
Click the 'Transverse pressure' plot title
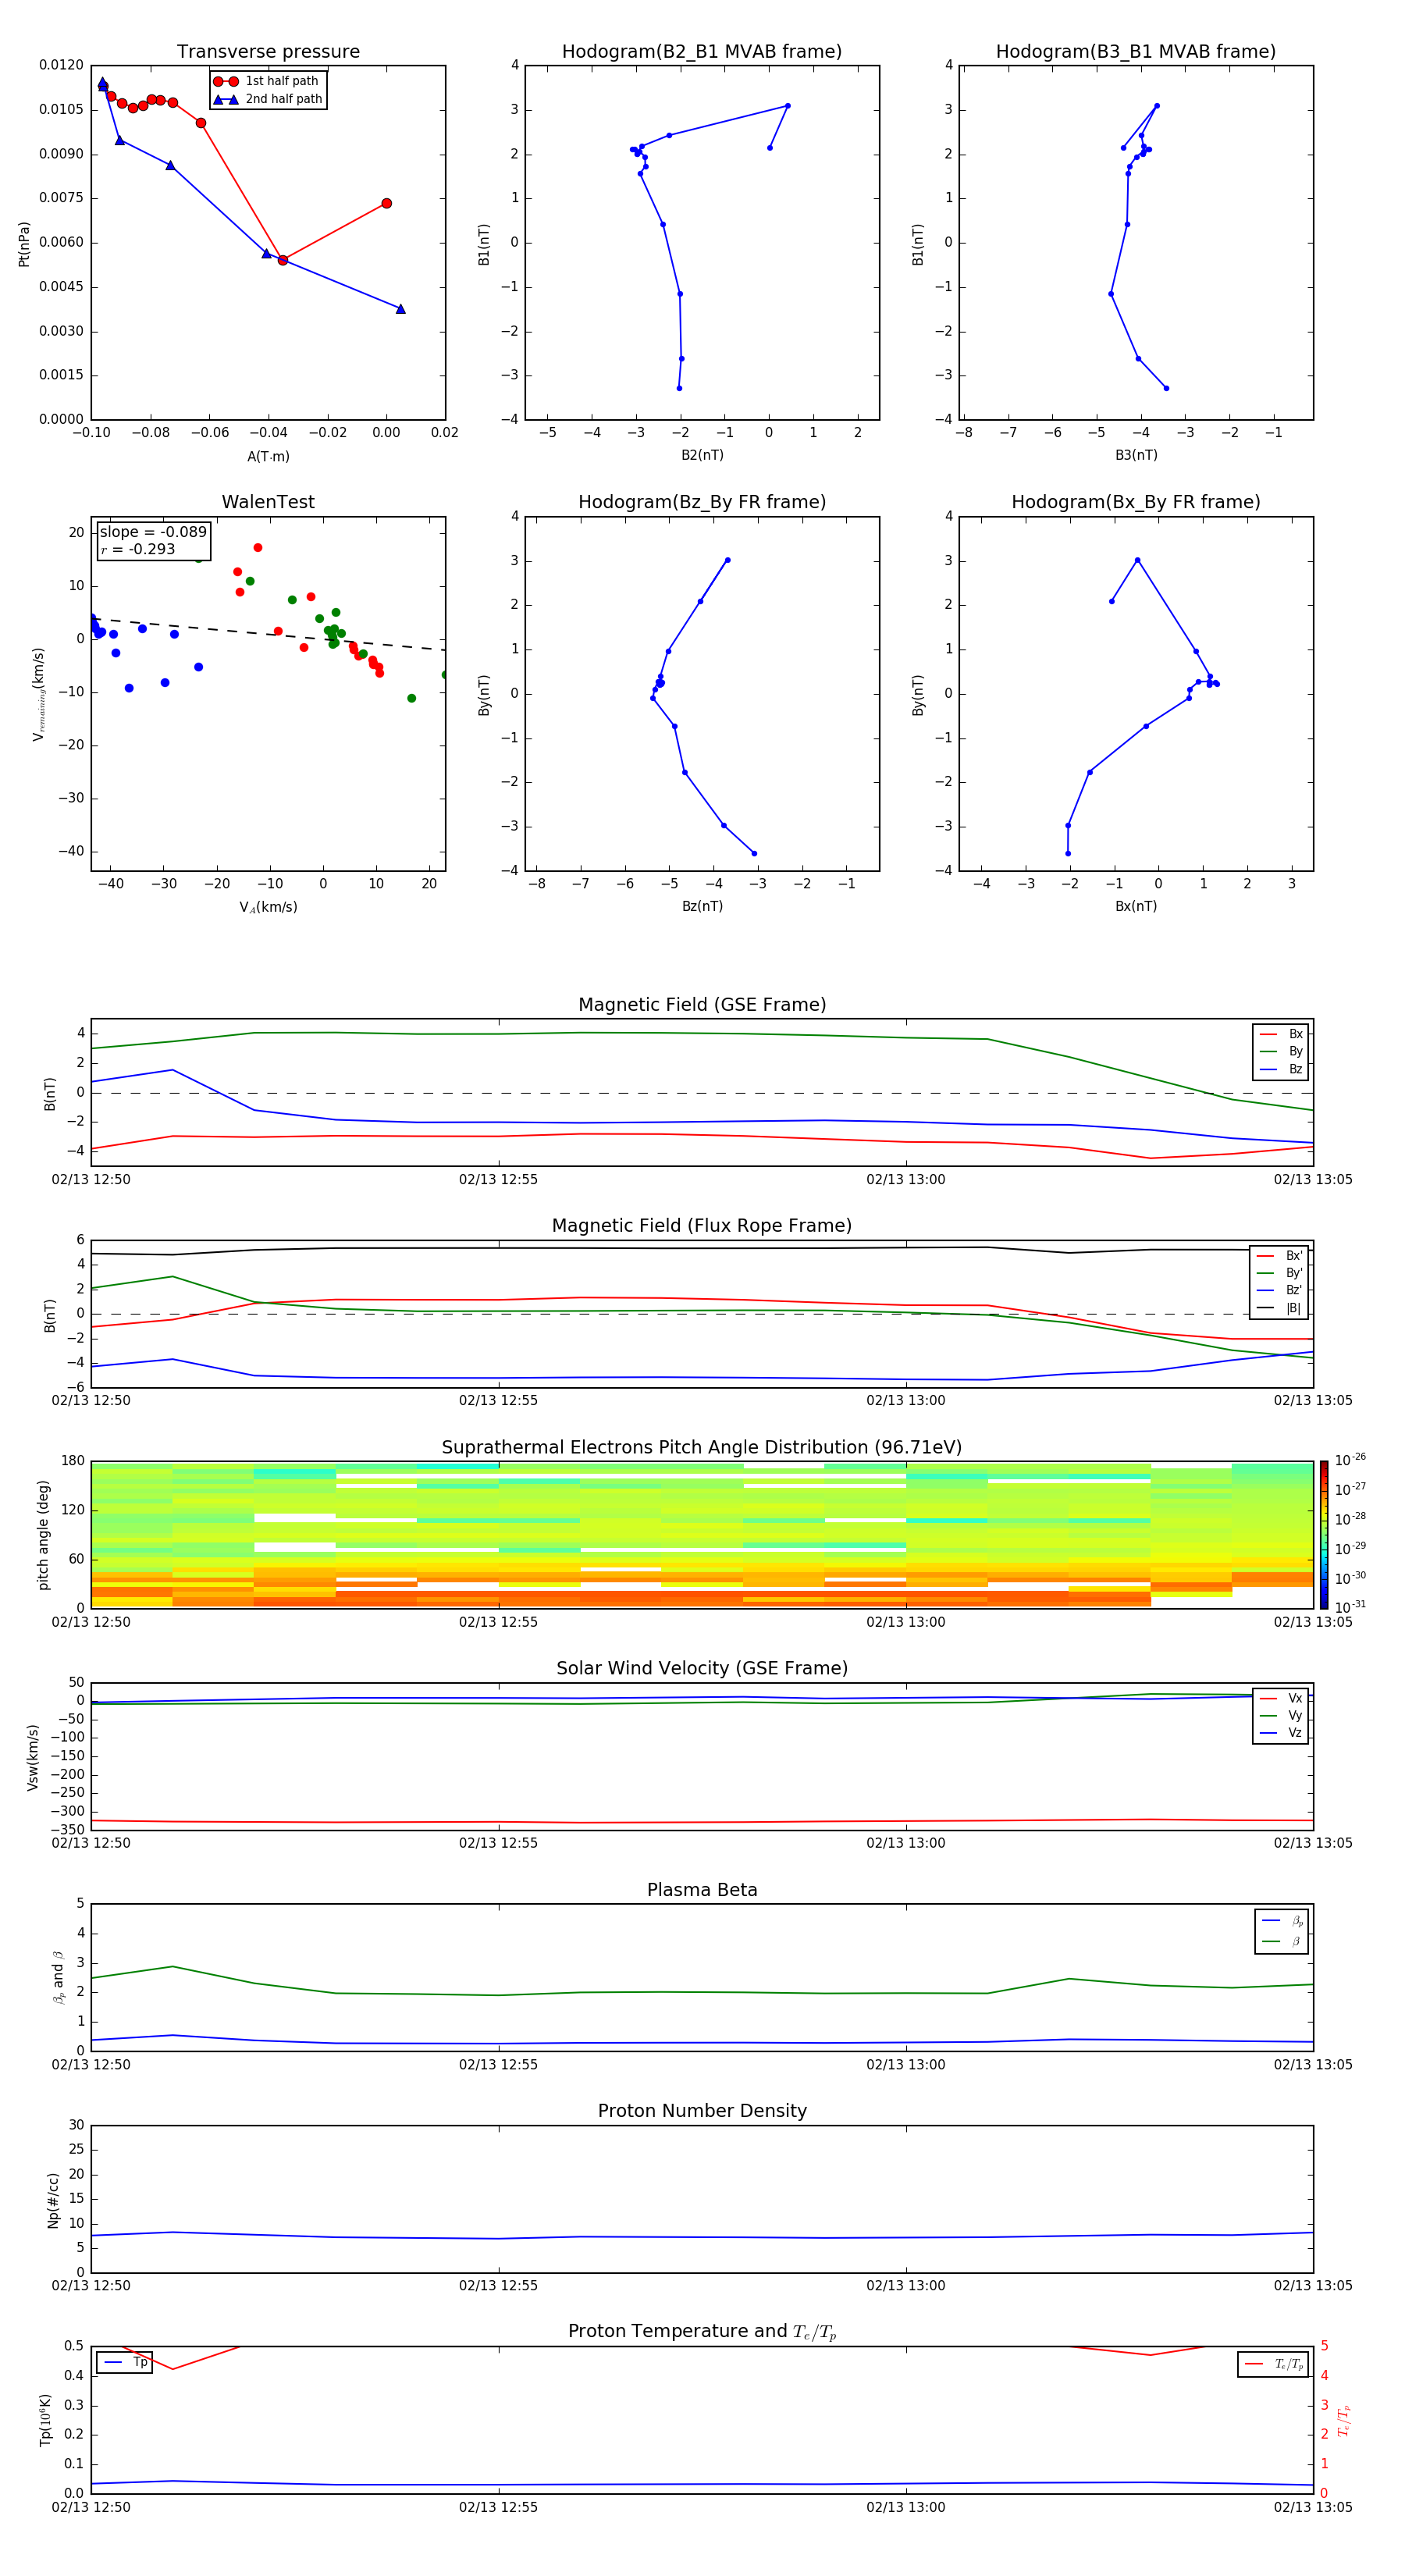[x=268, y=52]
